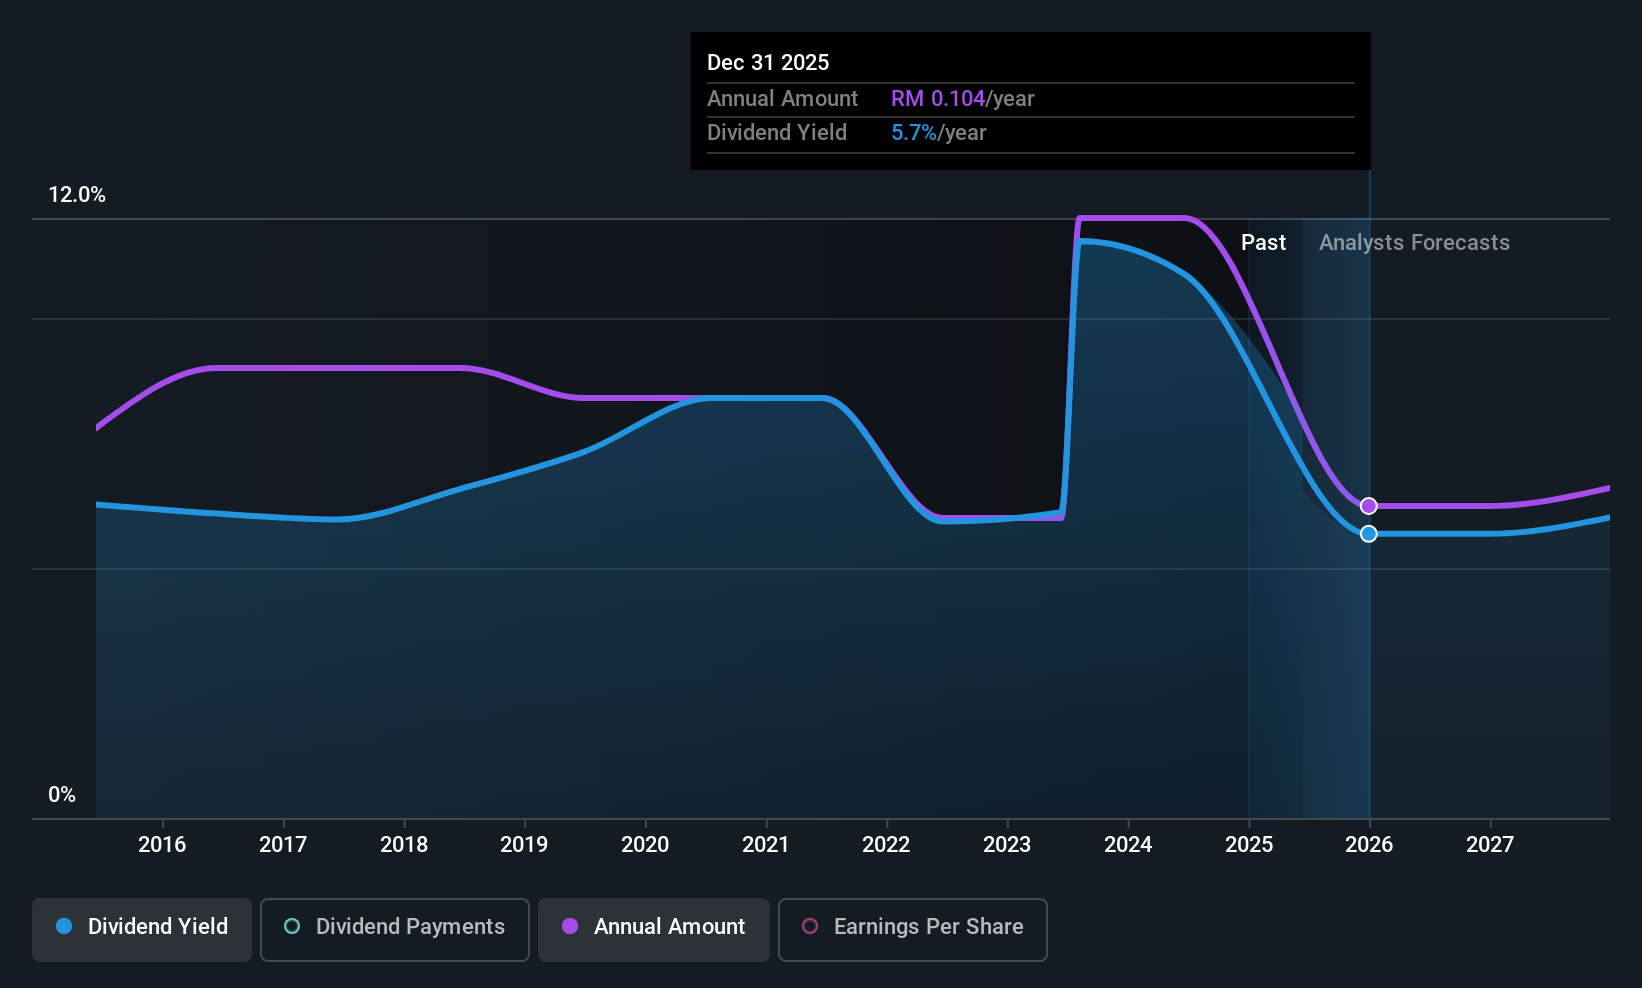Click the 12.0% y-axis label

77,195
